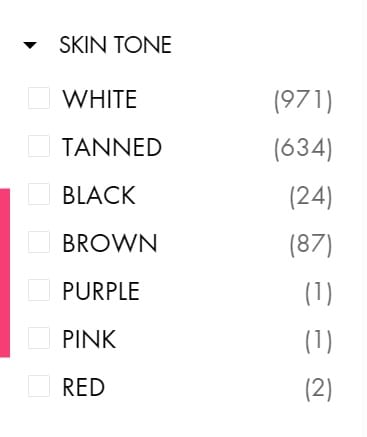Click the SKIN TONE section heading
The height and width of the screenshot is (437, 367).
point(115,45)
